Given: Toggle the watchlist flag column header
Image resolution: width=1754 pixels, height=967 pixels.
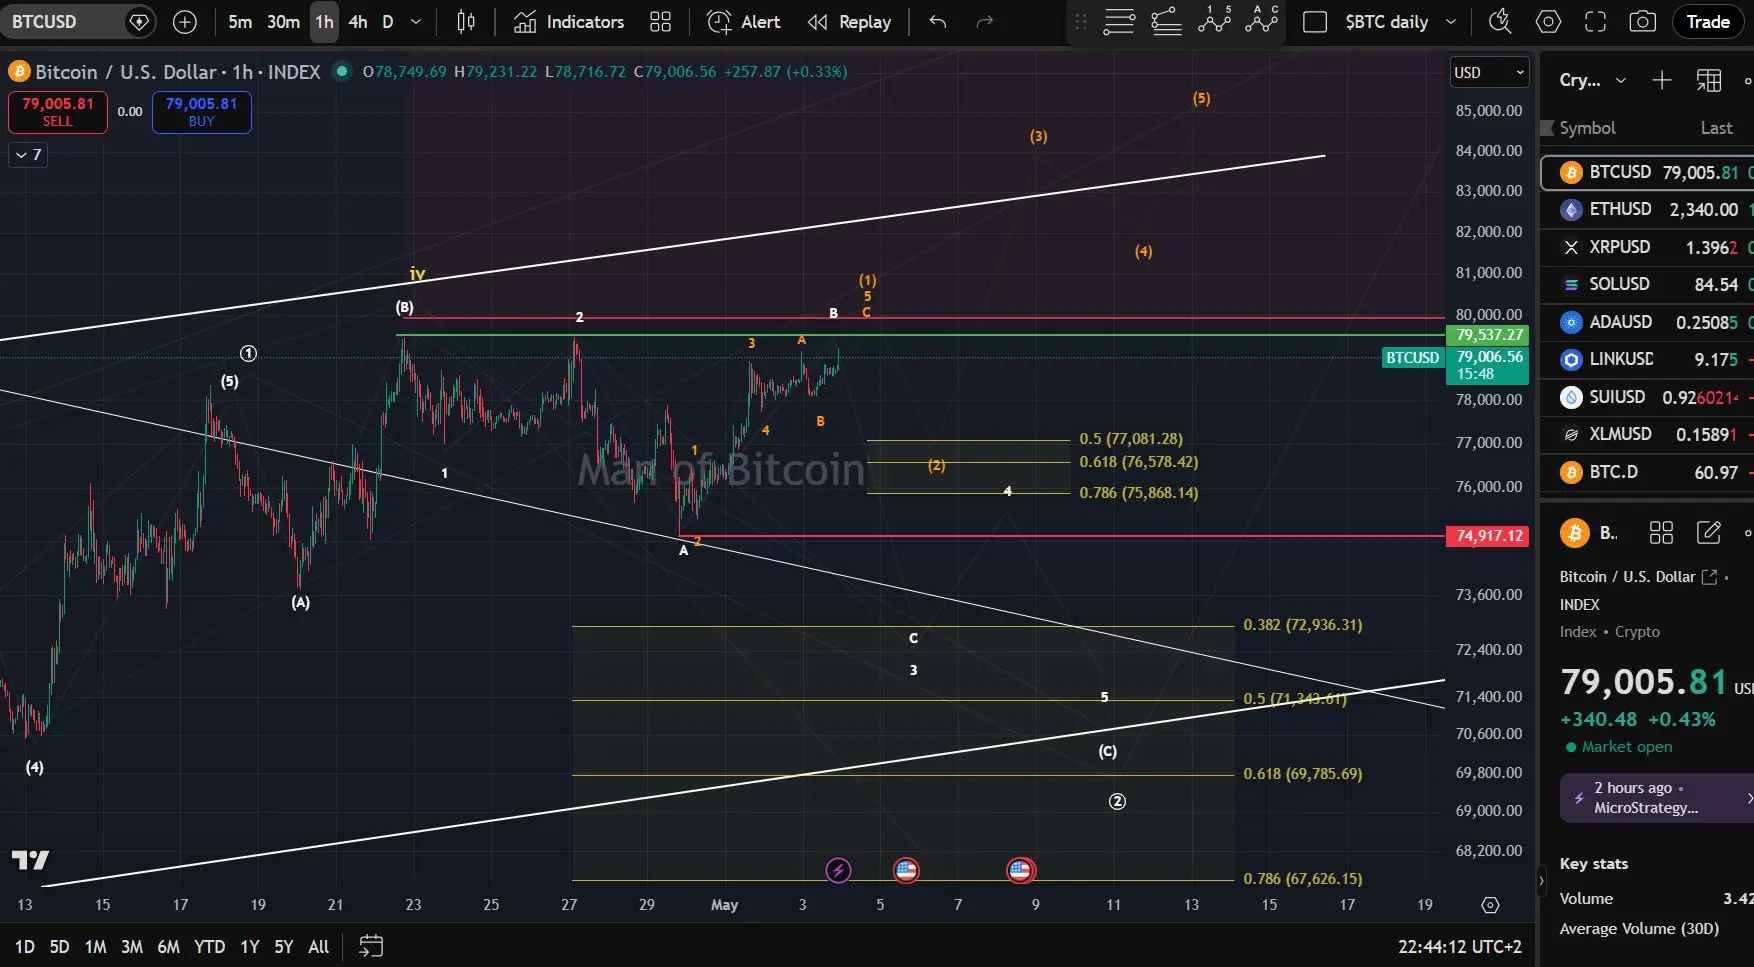Looking at the screenshot, I should [1547, 128].
